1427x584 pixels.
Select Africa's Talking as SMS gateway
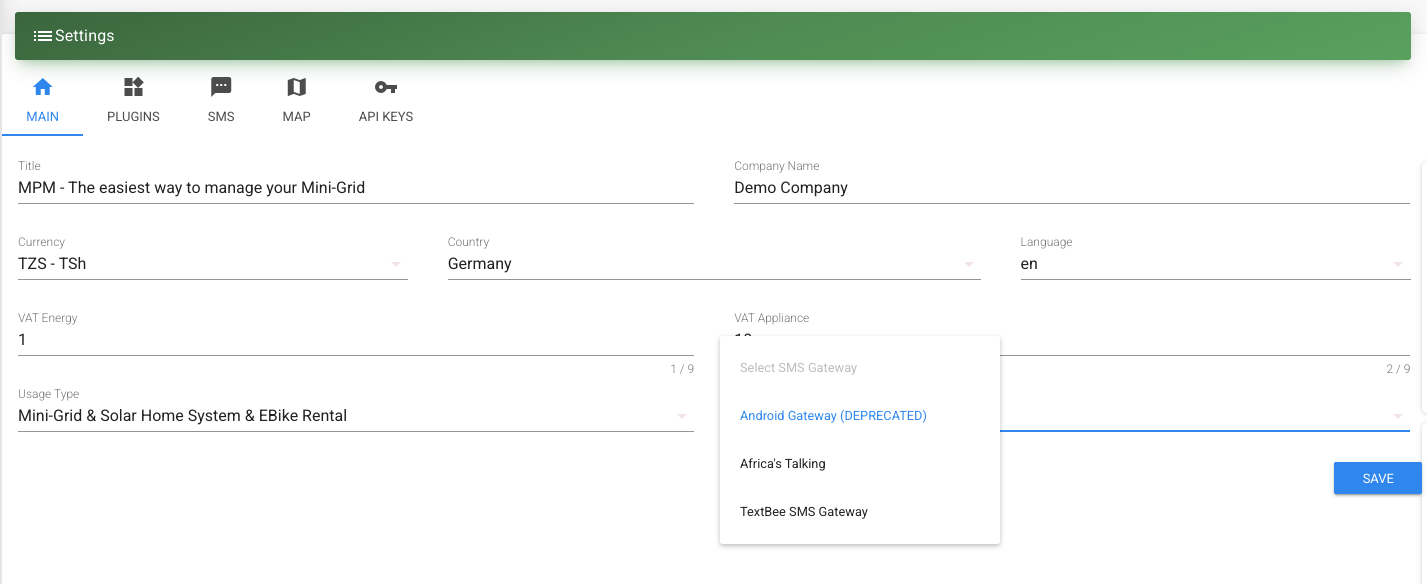click(x=783, y=463)
